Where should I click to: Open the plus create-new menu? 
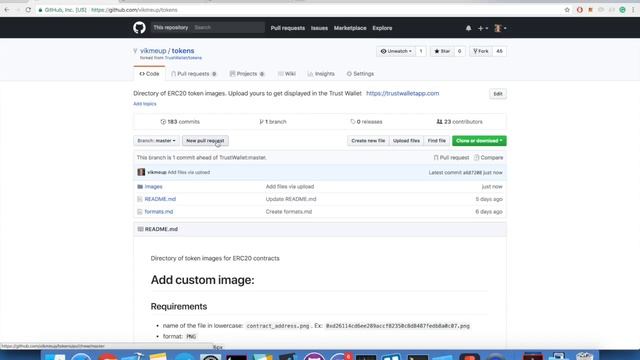(482, 28)
